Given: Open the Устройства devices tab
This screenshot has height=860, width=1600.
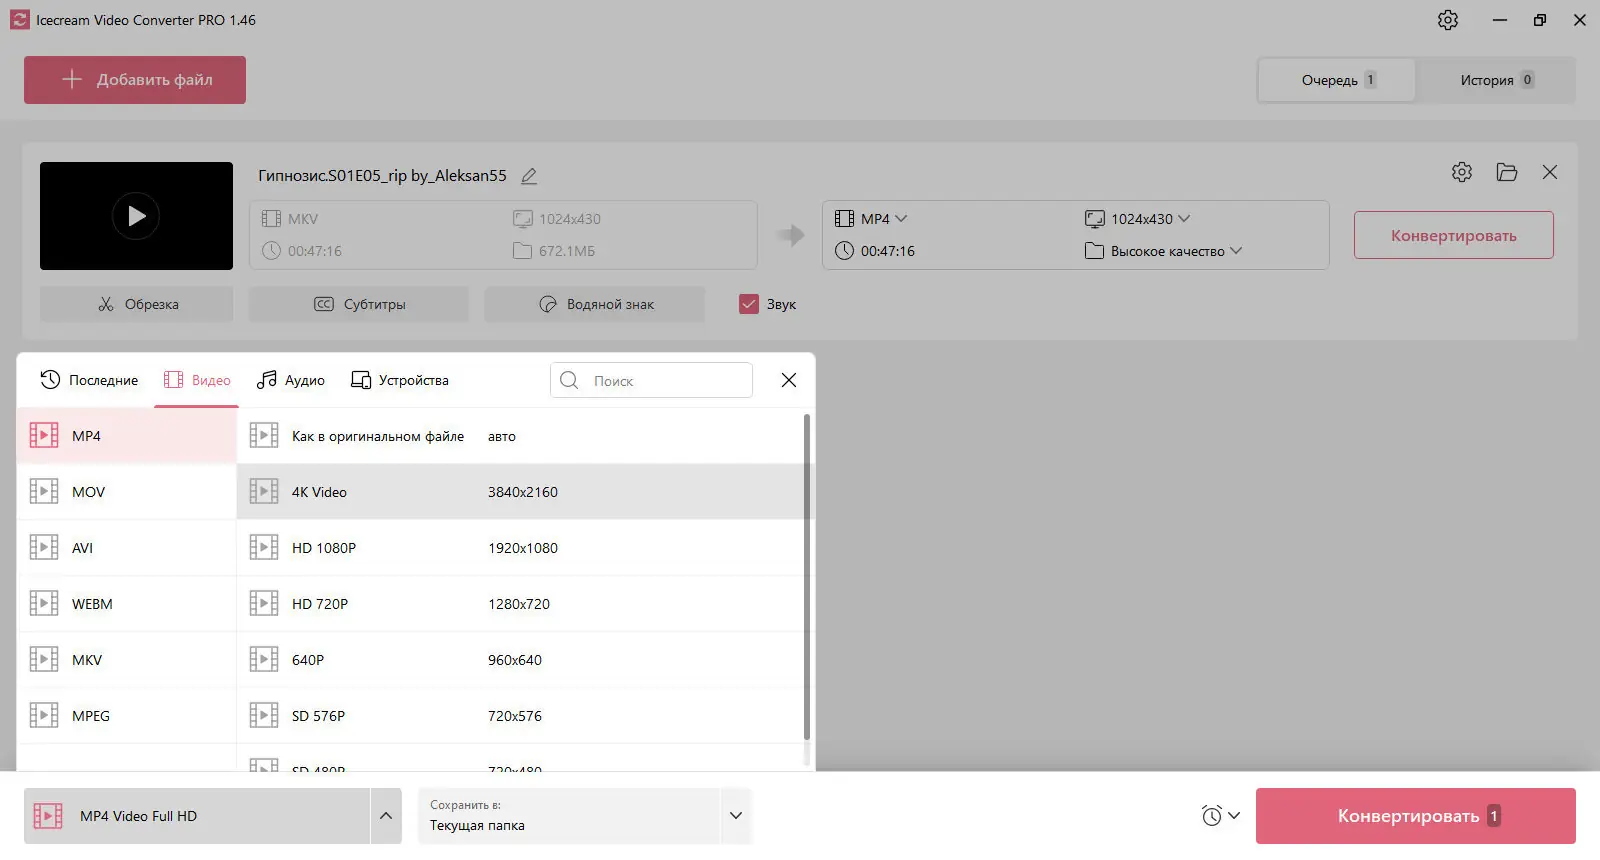Looking at the screenshot, I should [400, 380].
